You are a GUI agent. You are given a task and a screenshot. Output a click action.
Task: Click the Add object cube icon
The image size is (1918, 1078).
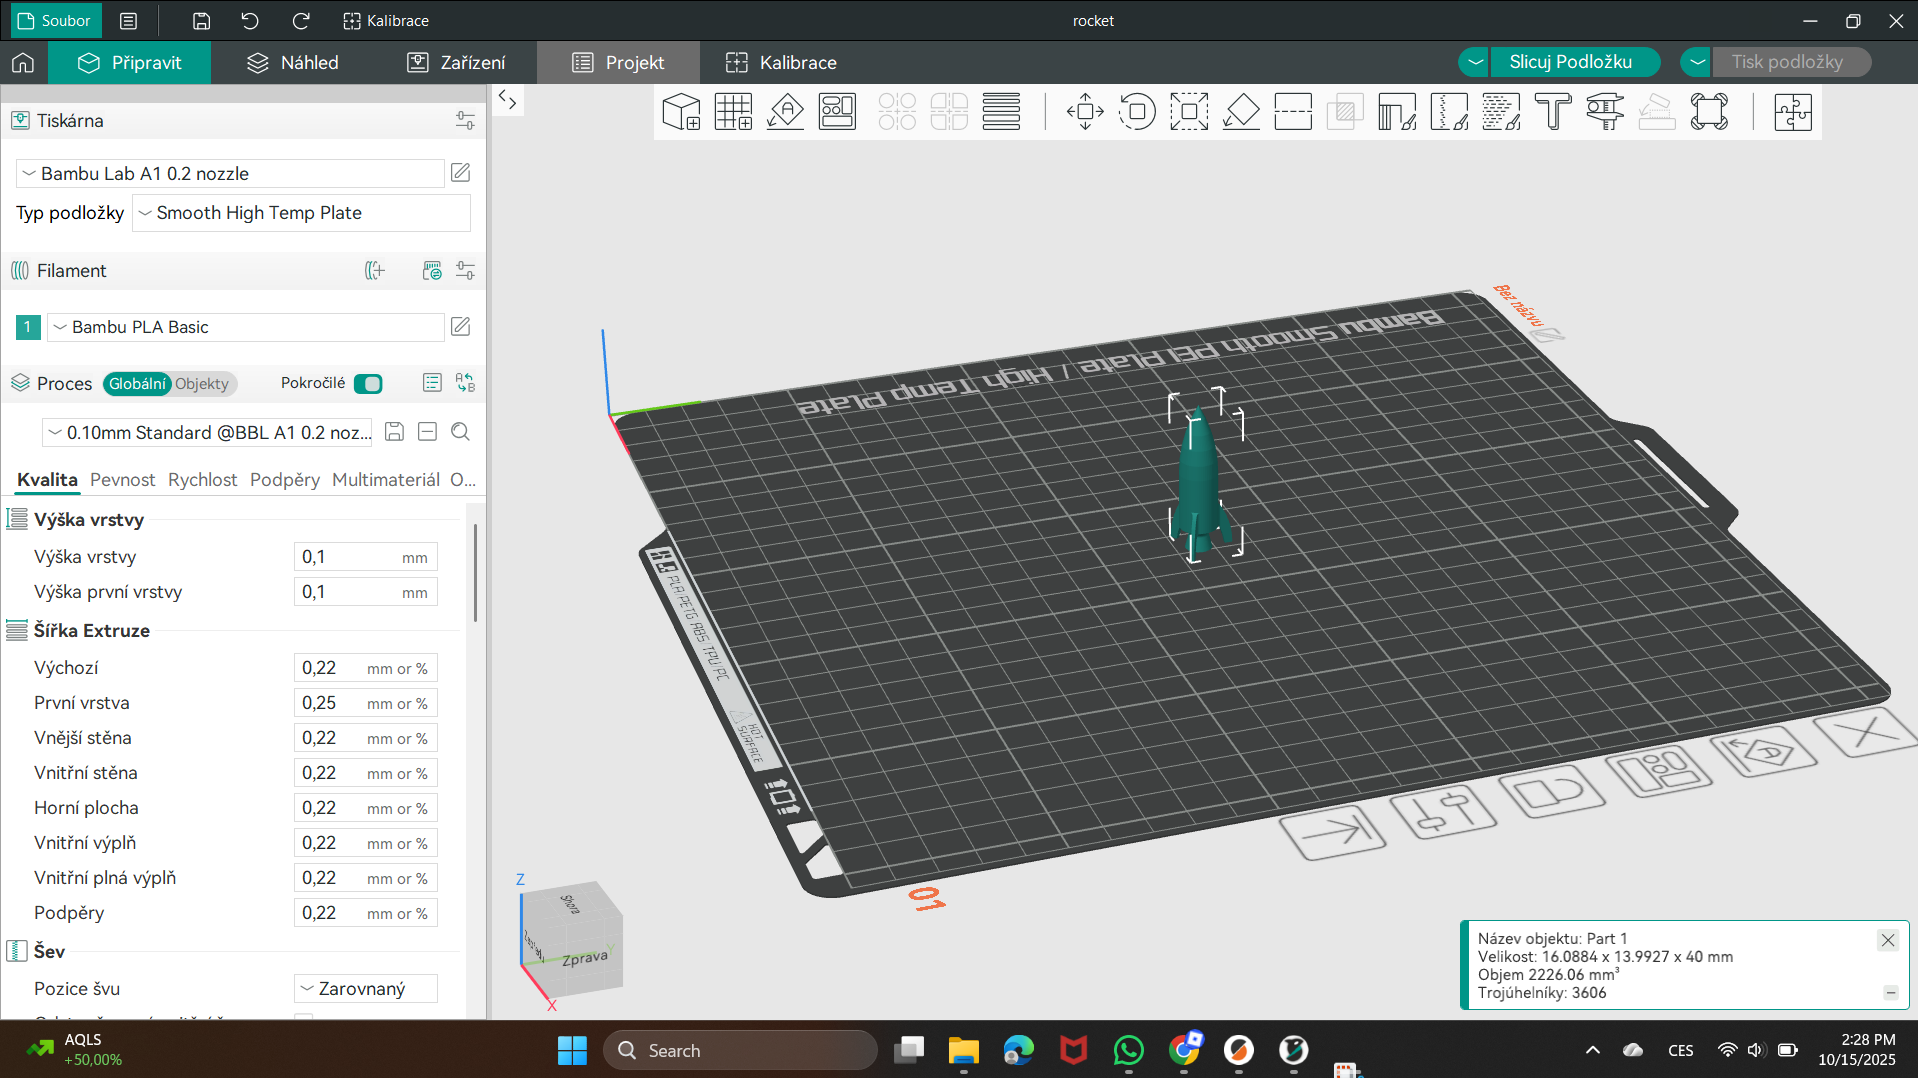coord(681,111)
